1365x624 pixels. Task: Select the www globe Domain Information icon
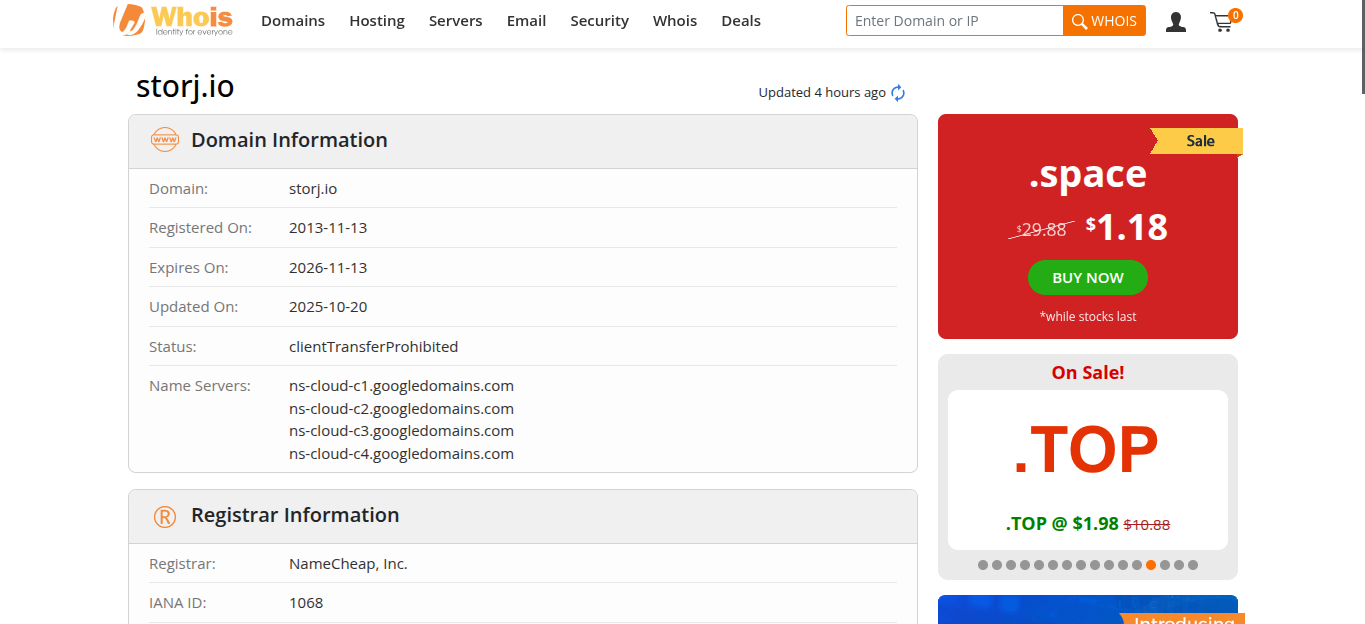coord(165,140)
